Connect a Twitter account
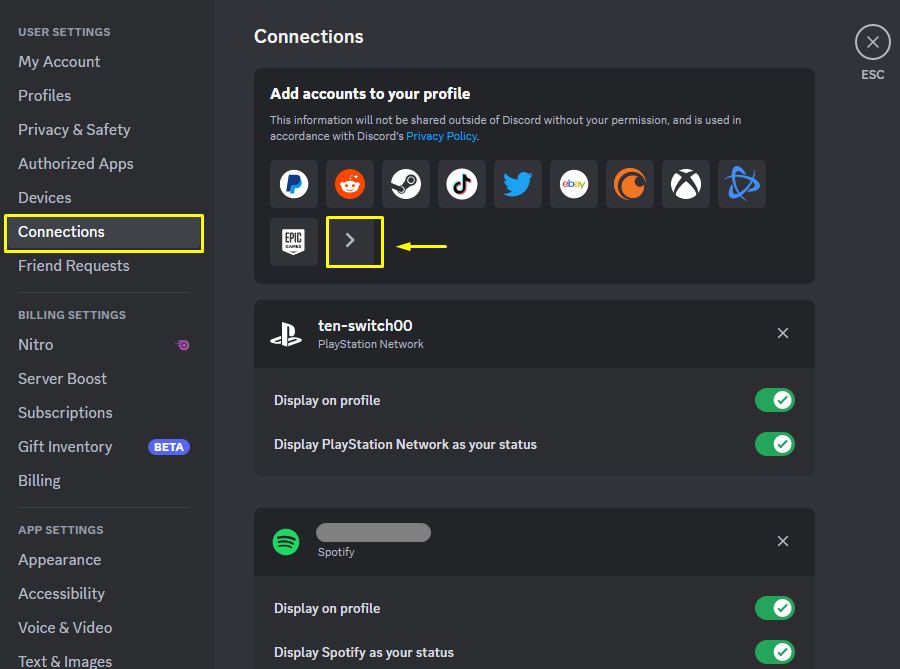 point(518,184)
